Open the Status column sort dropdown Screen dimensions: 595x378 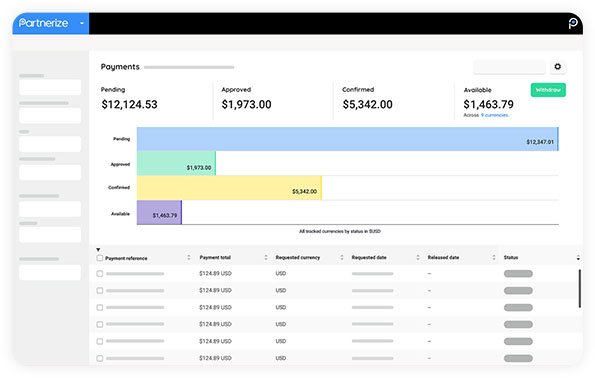578,258
